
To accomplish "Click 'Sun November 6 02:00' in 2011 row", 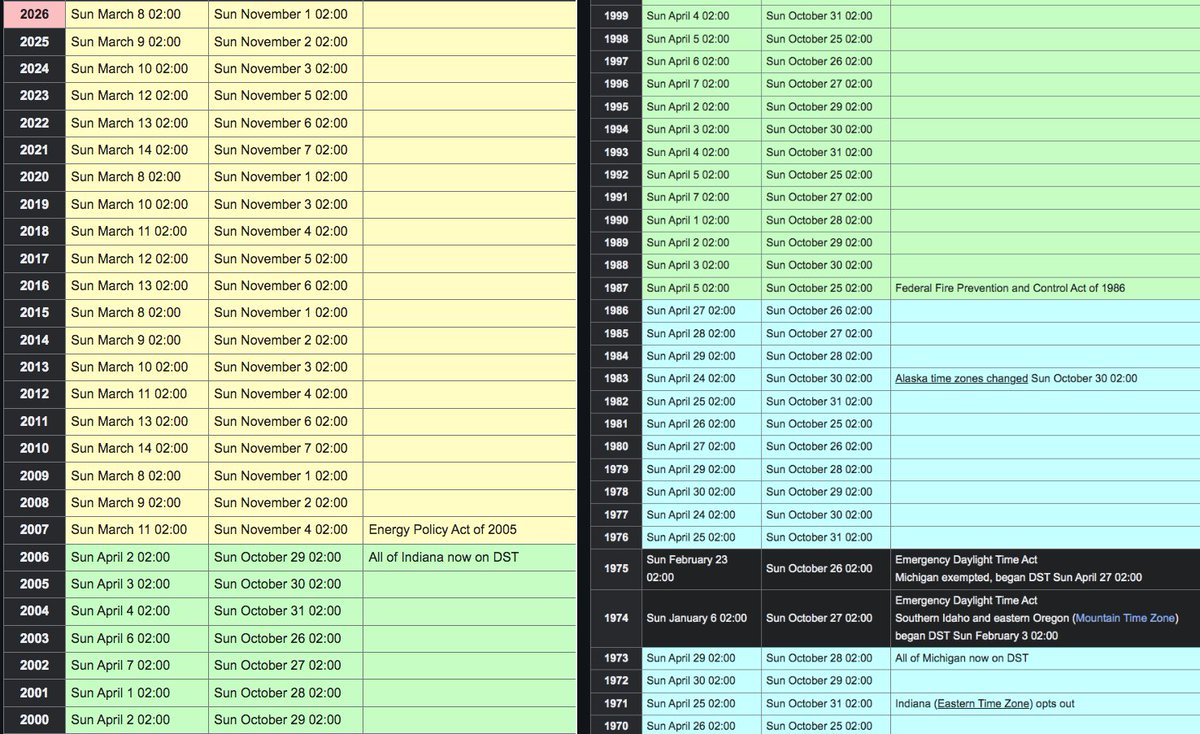I will pyautogui.click(x=281, y=421).
